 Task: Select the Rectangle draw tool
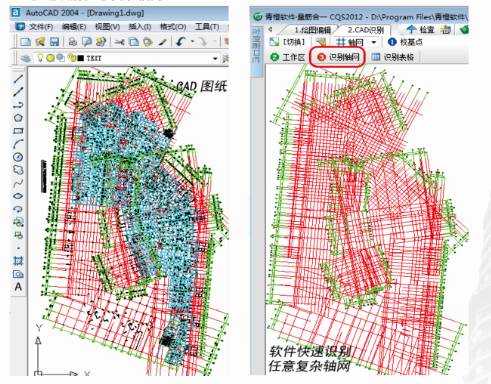coord(18,131)
